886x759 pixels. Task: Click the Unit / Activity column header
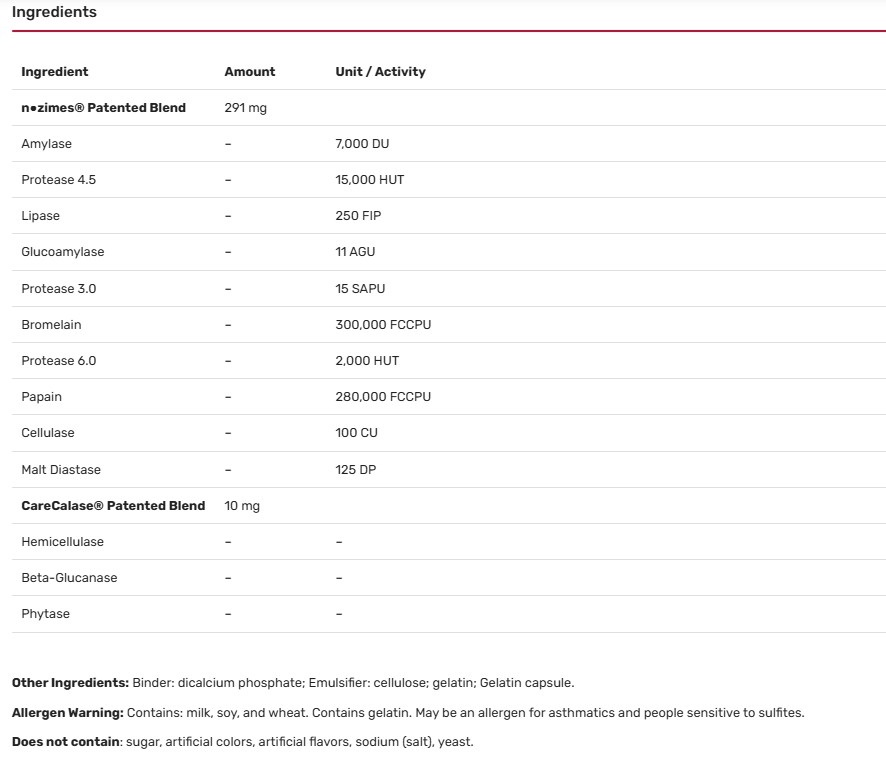pos(380,72)
